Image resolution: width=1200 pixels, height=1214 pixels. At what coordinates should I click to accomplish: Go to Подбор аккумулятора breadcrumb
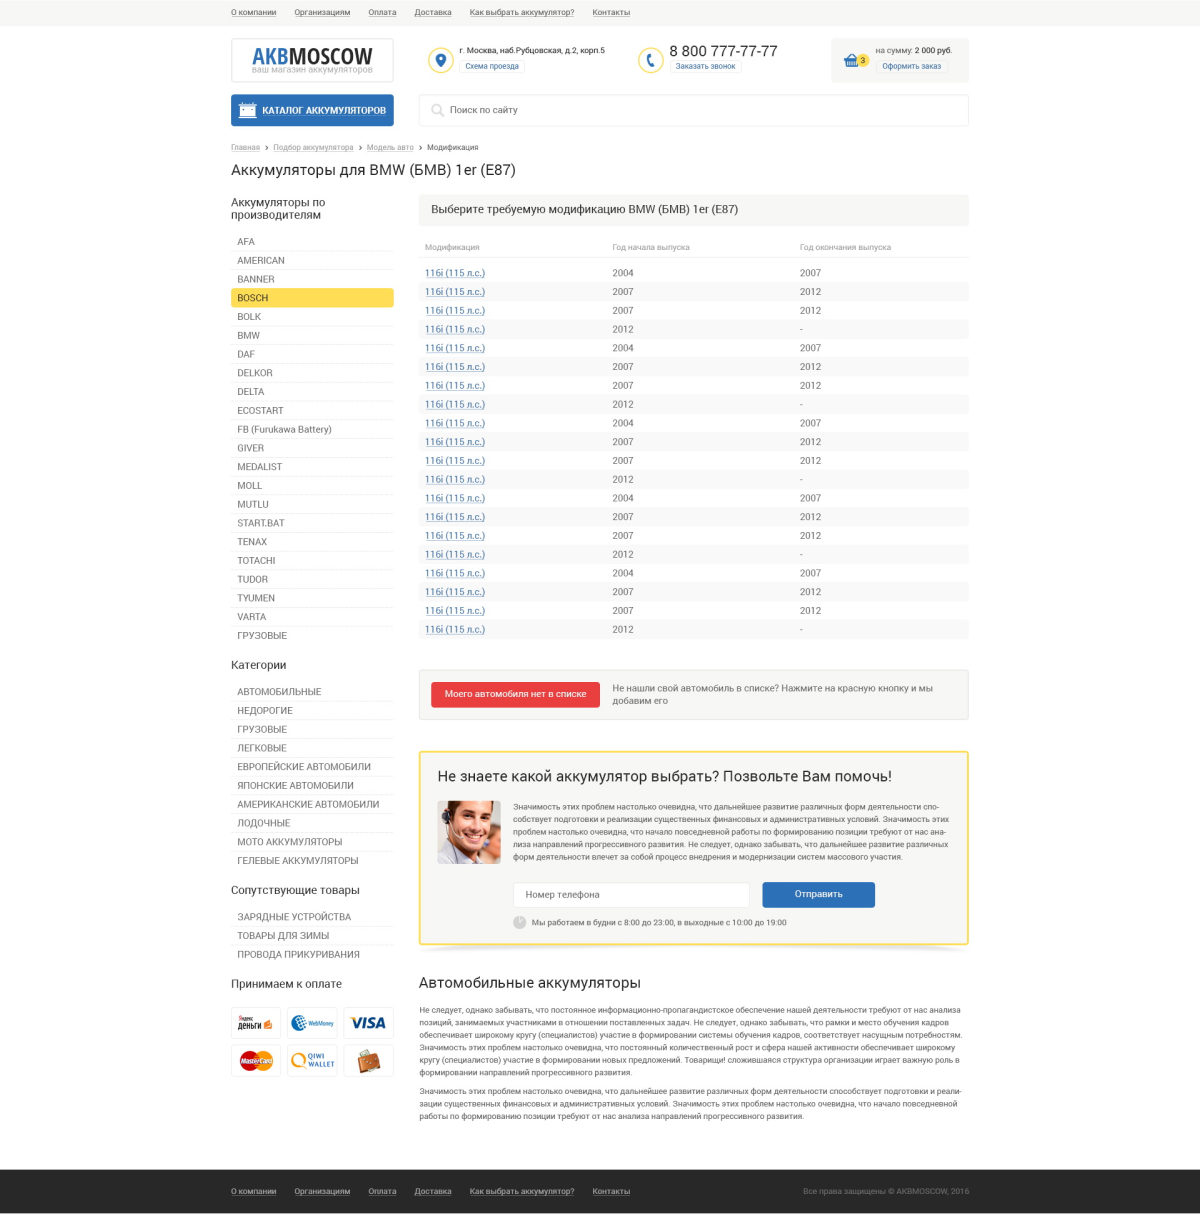pos(313,147)
